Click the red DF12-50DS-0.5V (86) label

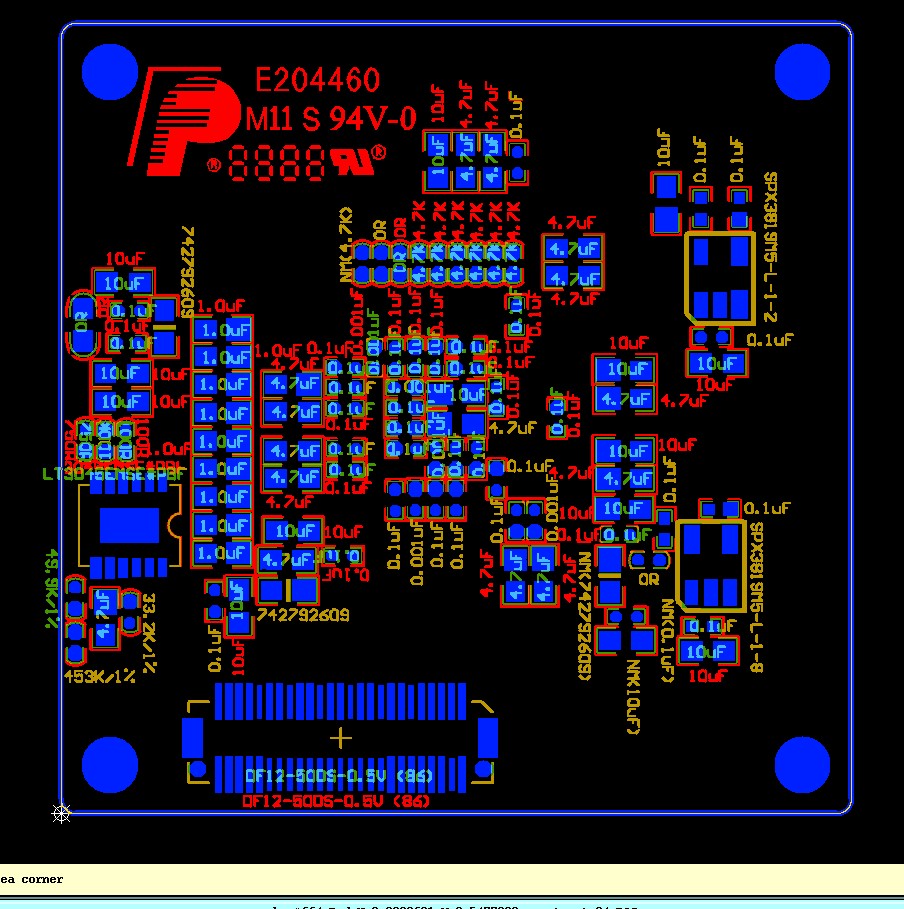tap(336, 801)
